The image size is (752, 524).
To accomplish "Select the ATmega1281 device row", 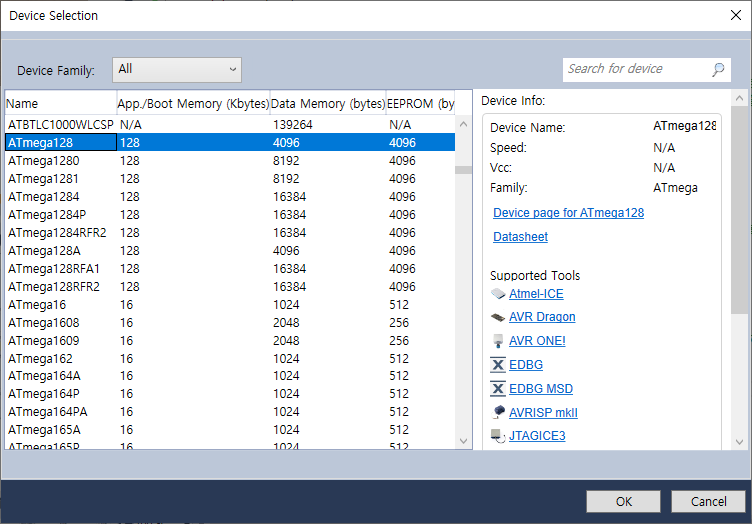I will 230,178.
